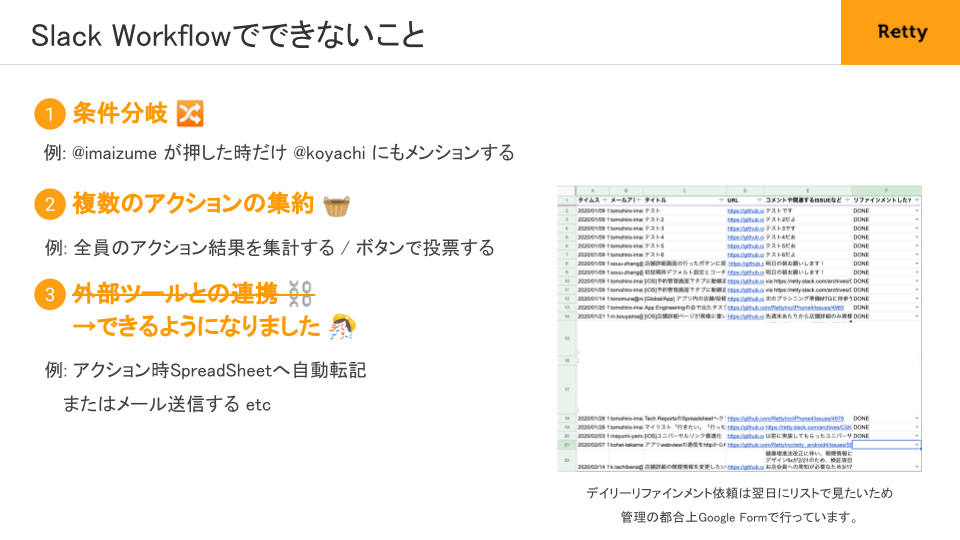Click the 条件分岐 heading
Viewport: 960px width, 540px height.
(x=120, y=113)
